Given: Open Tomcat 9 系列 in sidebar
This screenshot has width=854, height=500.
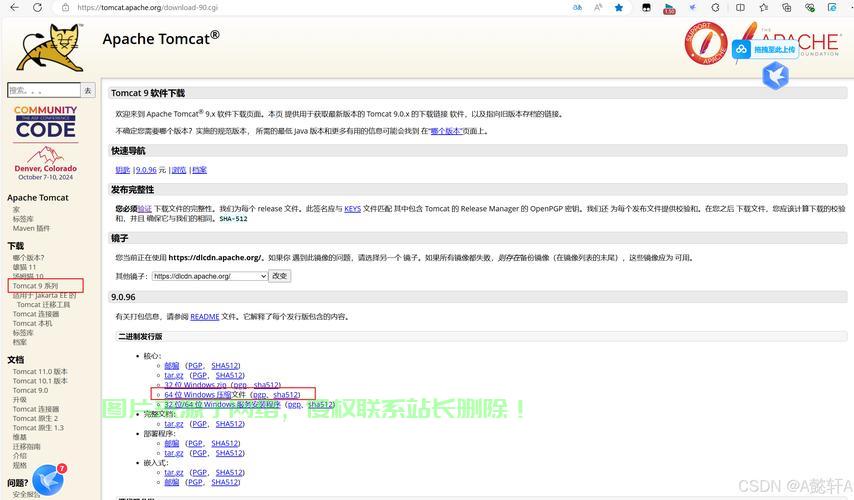Looking at the screenshot, I should point(35,285).
